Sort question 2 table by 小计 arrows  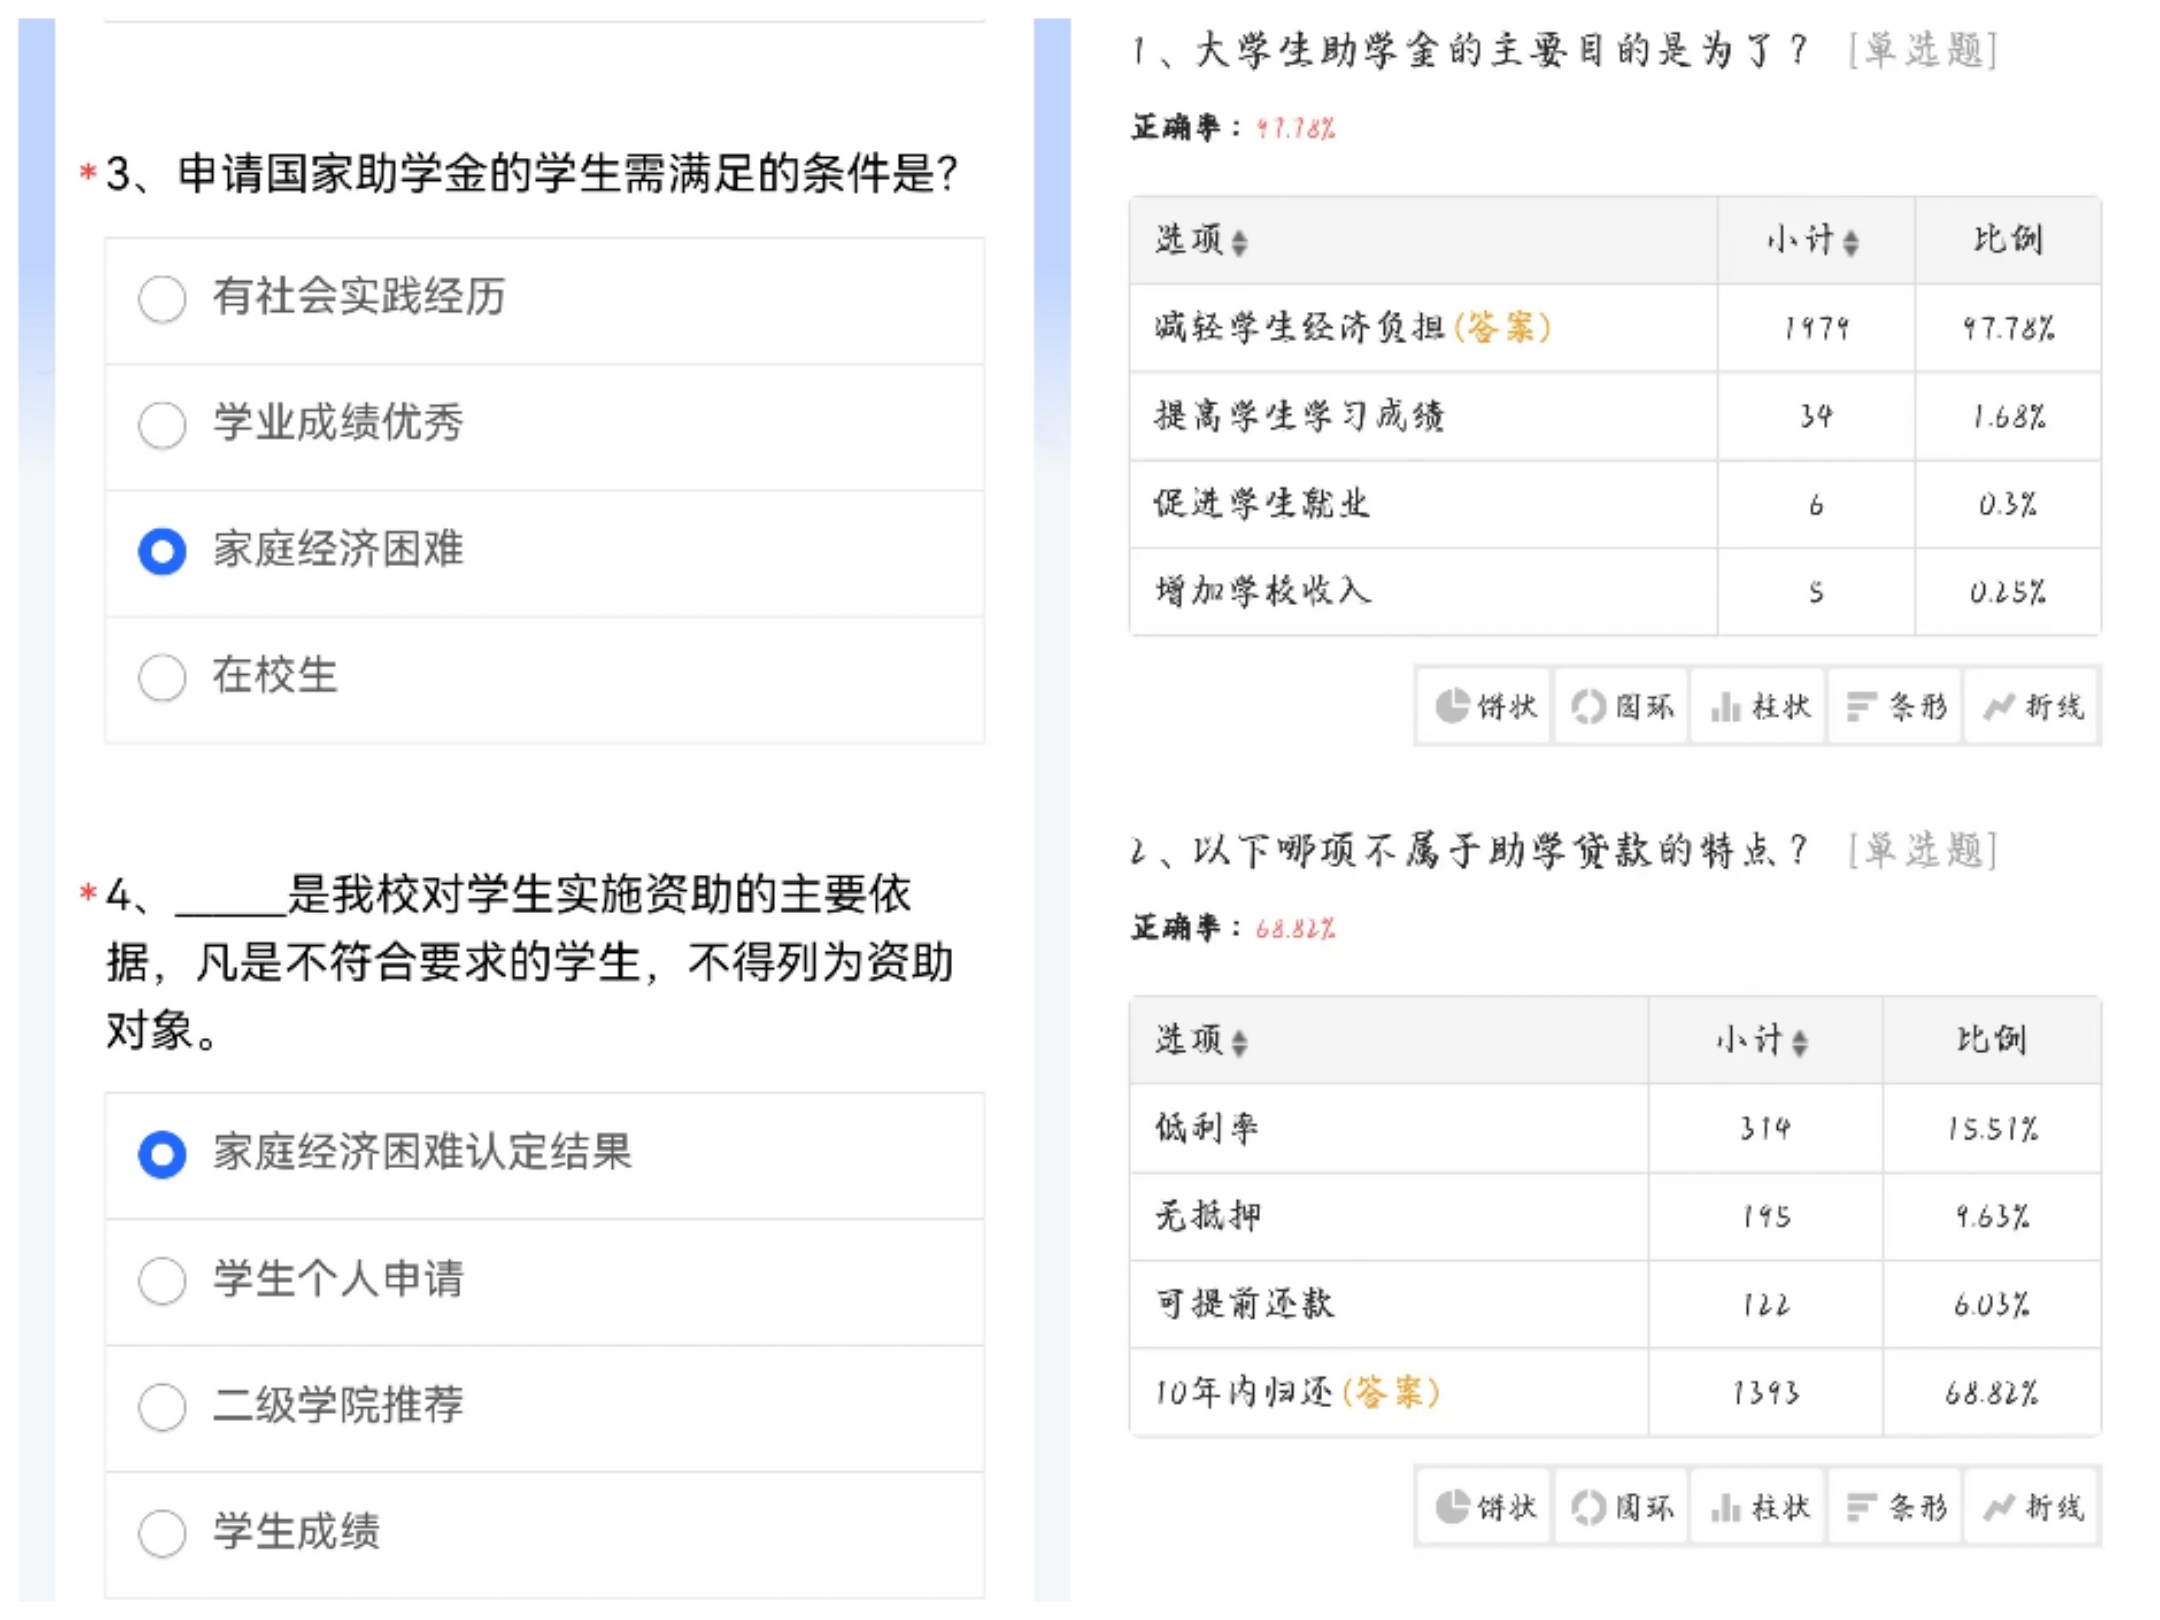(x=1799, y=1043)
